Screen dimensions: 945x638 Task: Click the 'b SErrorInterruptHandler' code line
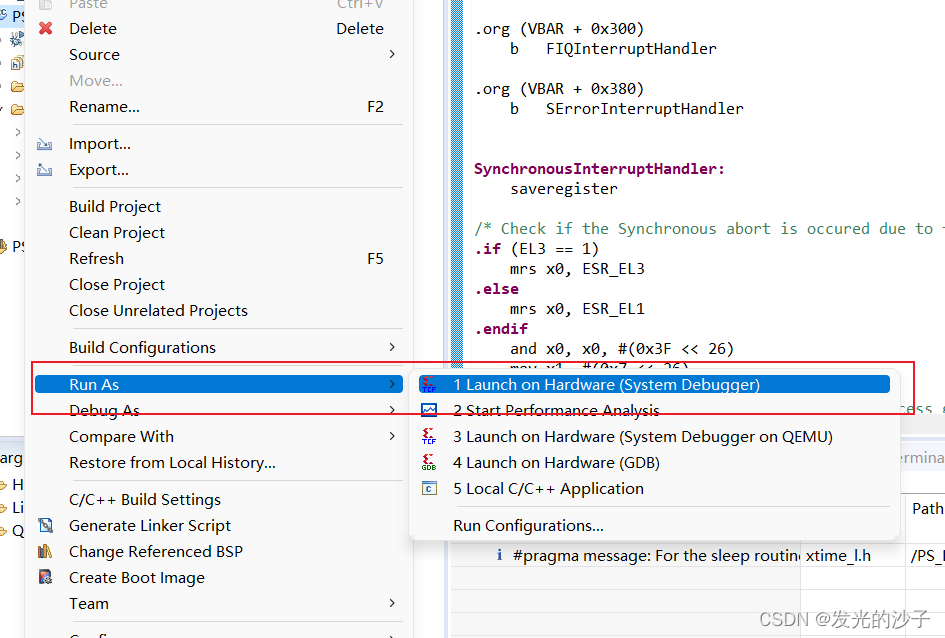tap(626, 109)
